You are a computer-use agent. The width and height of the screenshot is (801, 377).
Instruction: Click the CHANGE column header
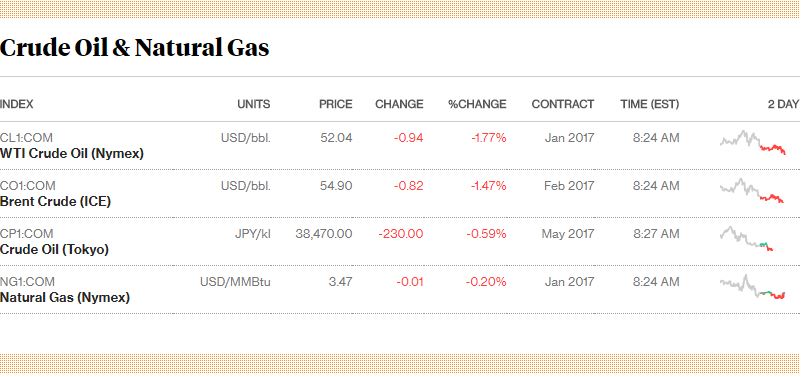(x=399, y=104)
